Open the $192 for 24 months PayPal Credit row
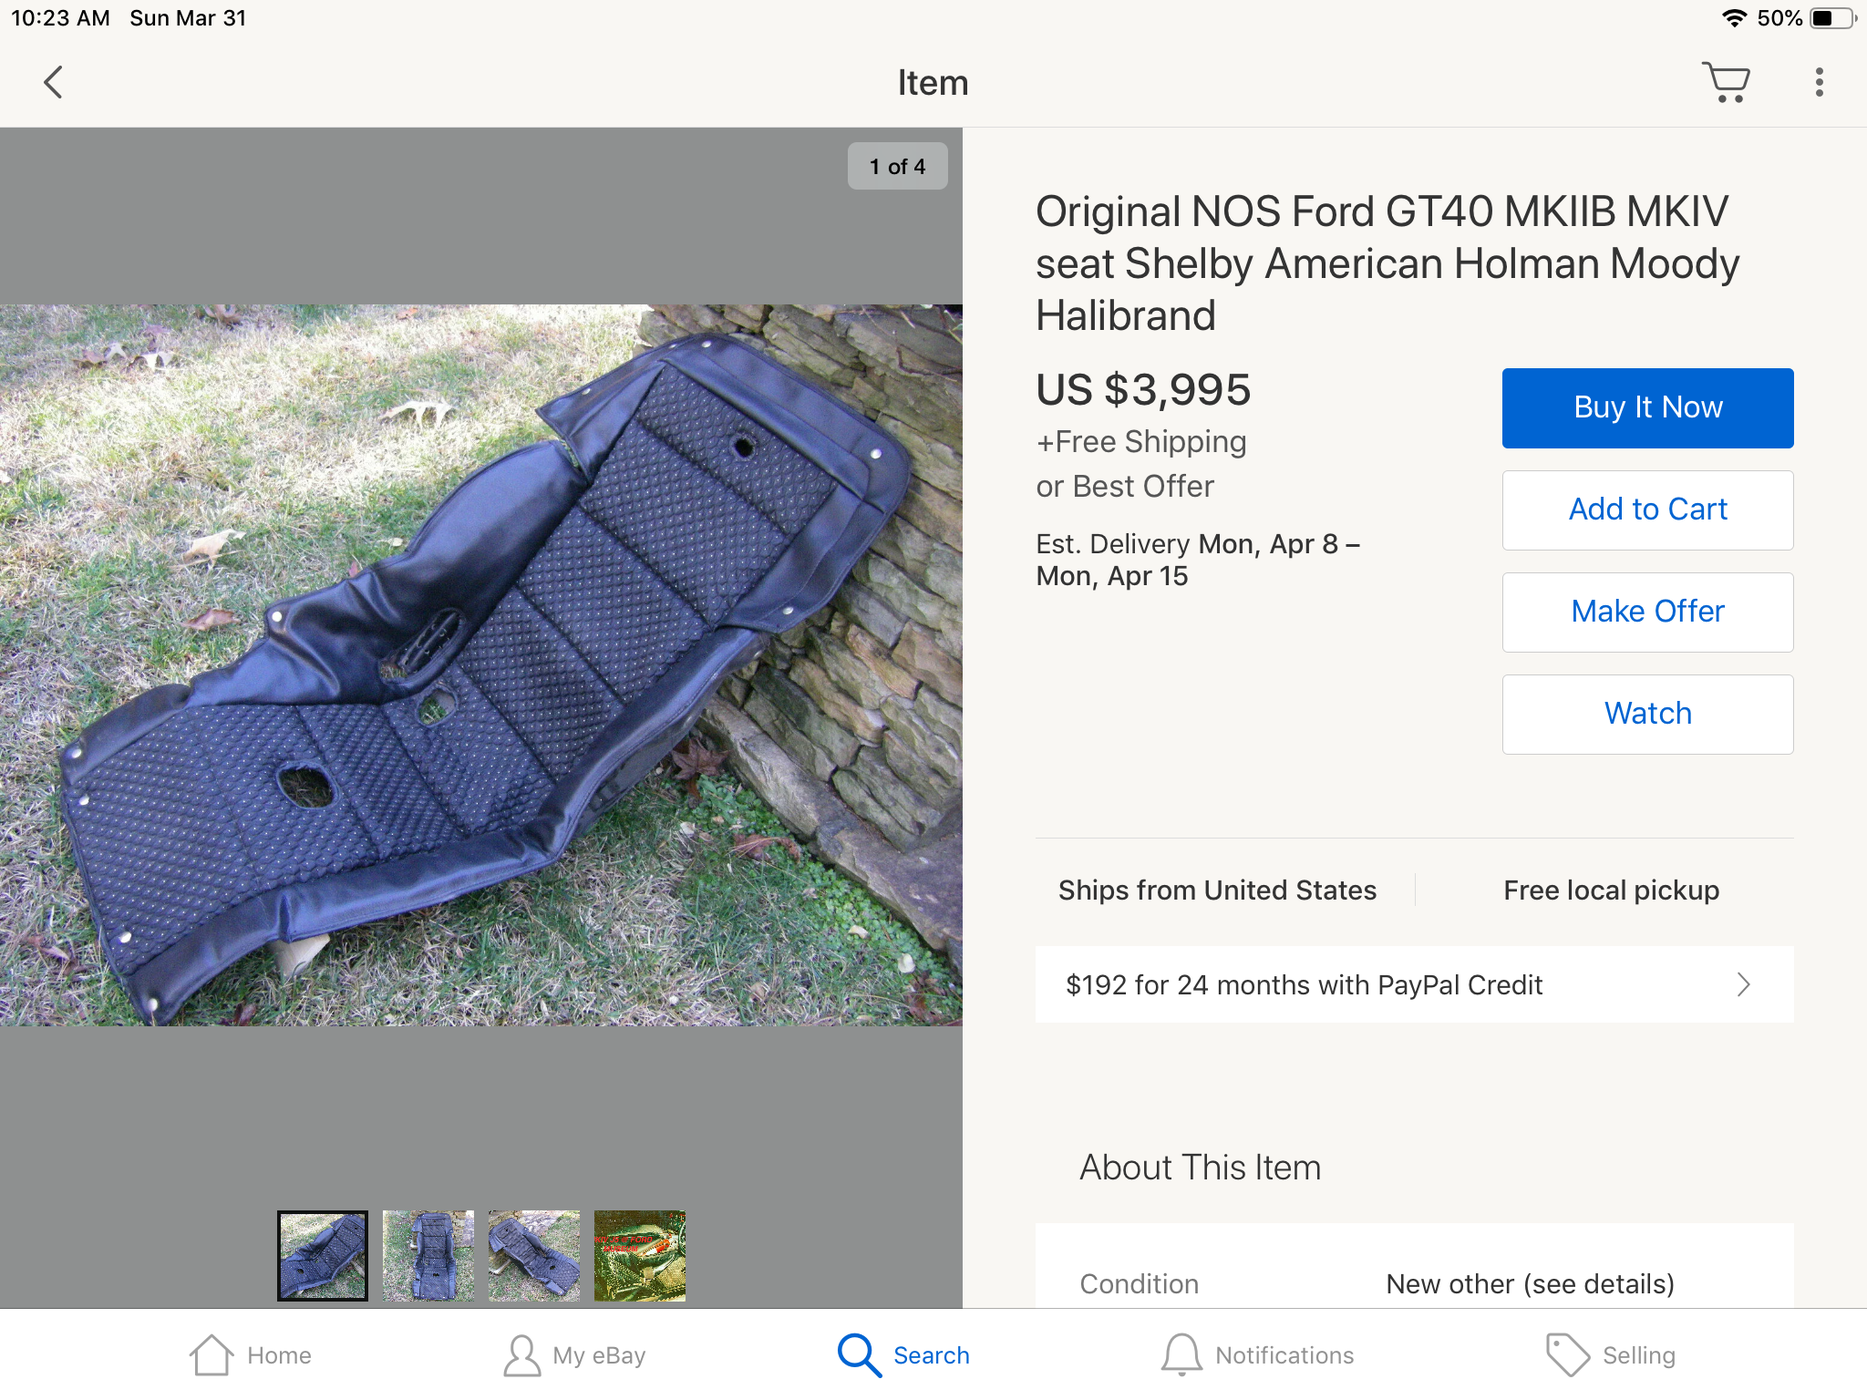Viewport: 1867px width, 1400px height. tap(1414, 985)
